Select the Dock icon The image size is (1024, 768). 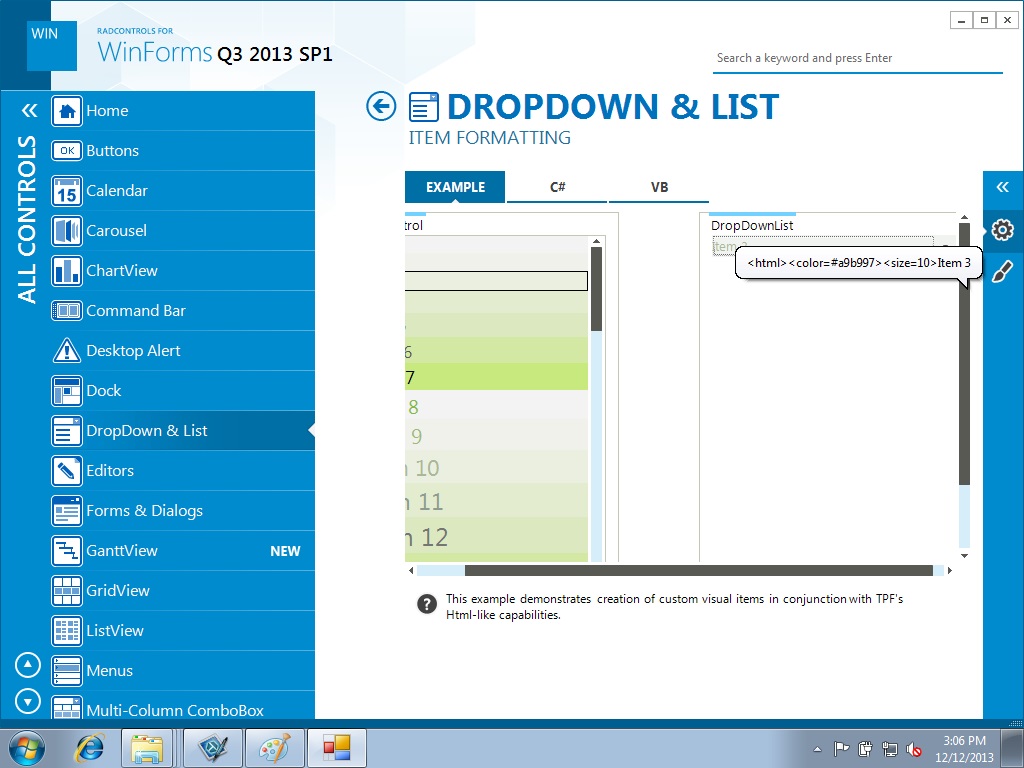pyautogui.click(x=67, y=391)
